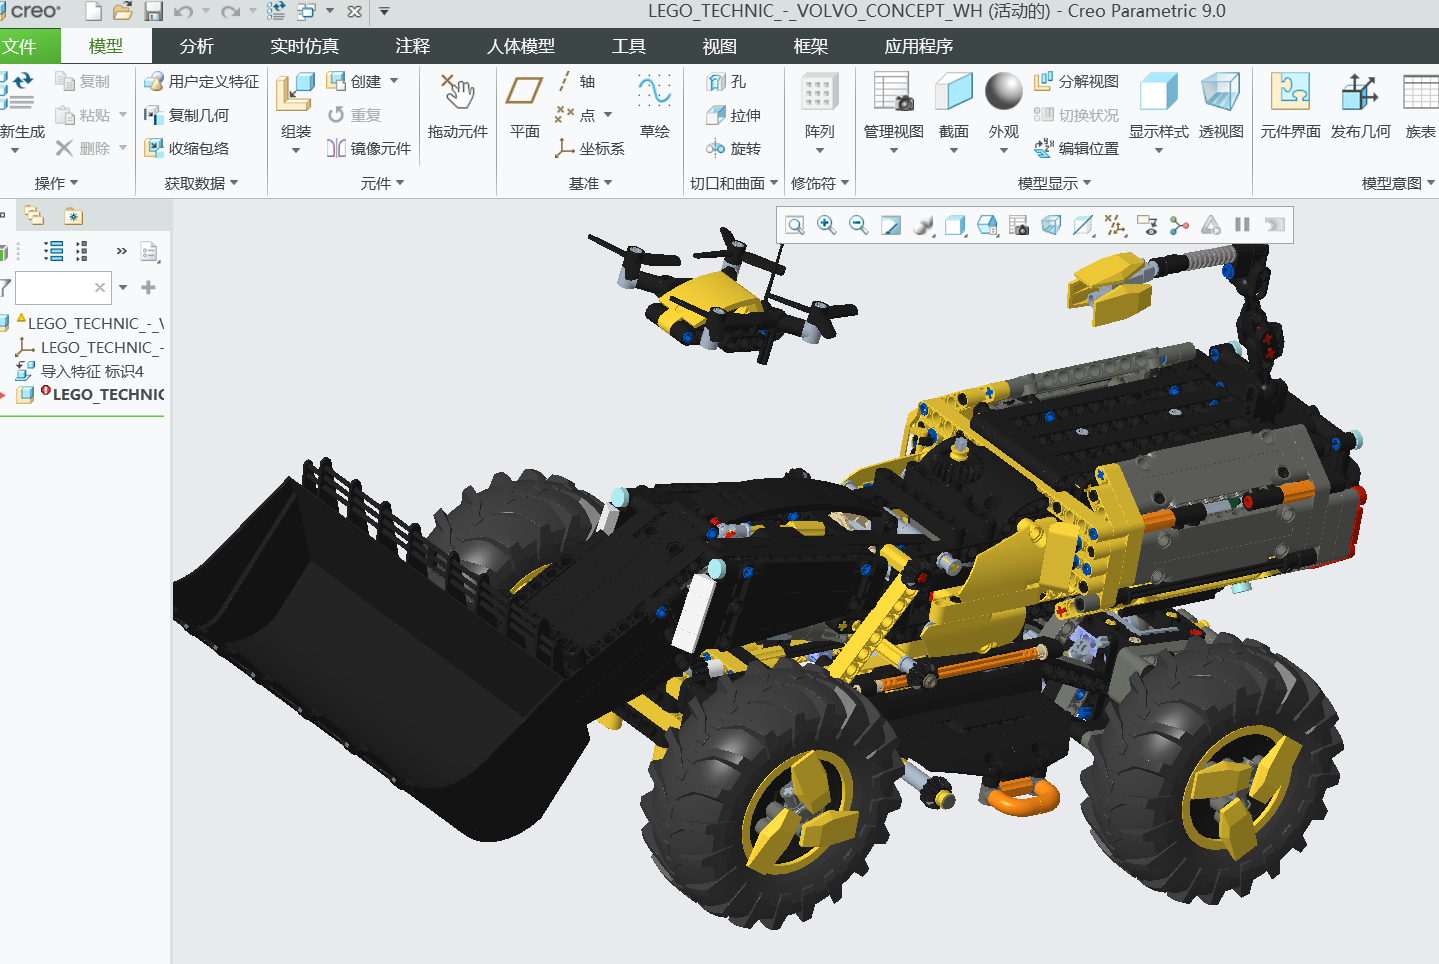Click 复制几何 copy geometry button
Screen dimensions: 1439x964
pyautogui.click(x=187, y=115)
